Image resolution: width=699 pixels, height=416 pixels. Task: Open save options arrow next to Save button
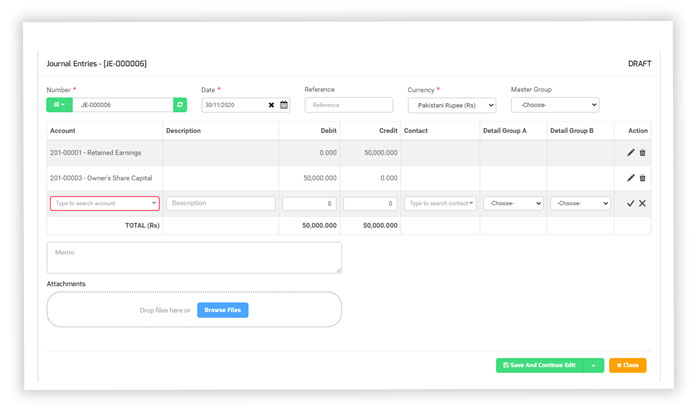point(594,365)
